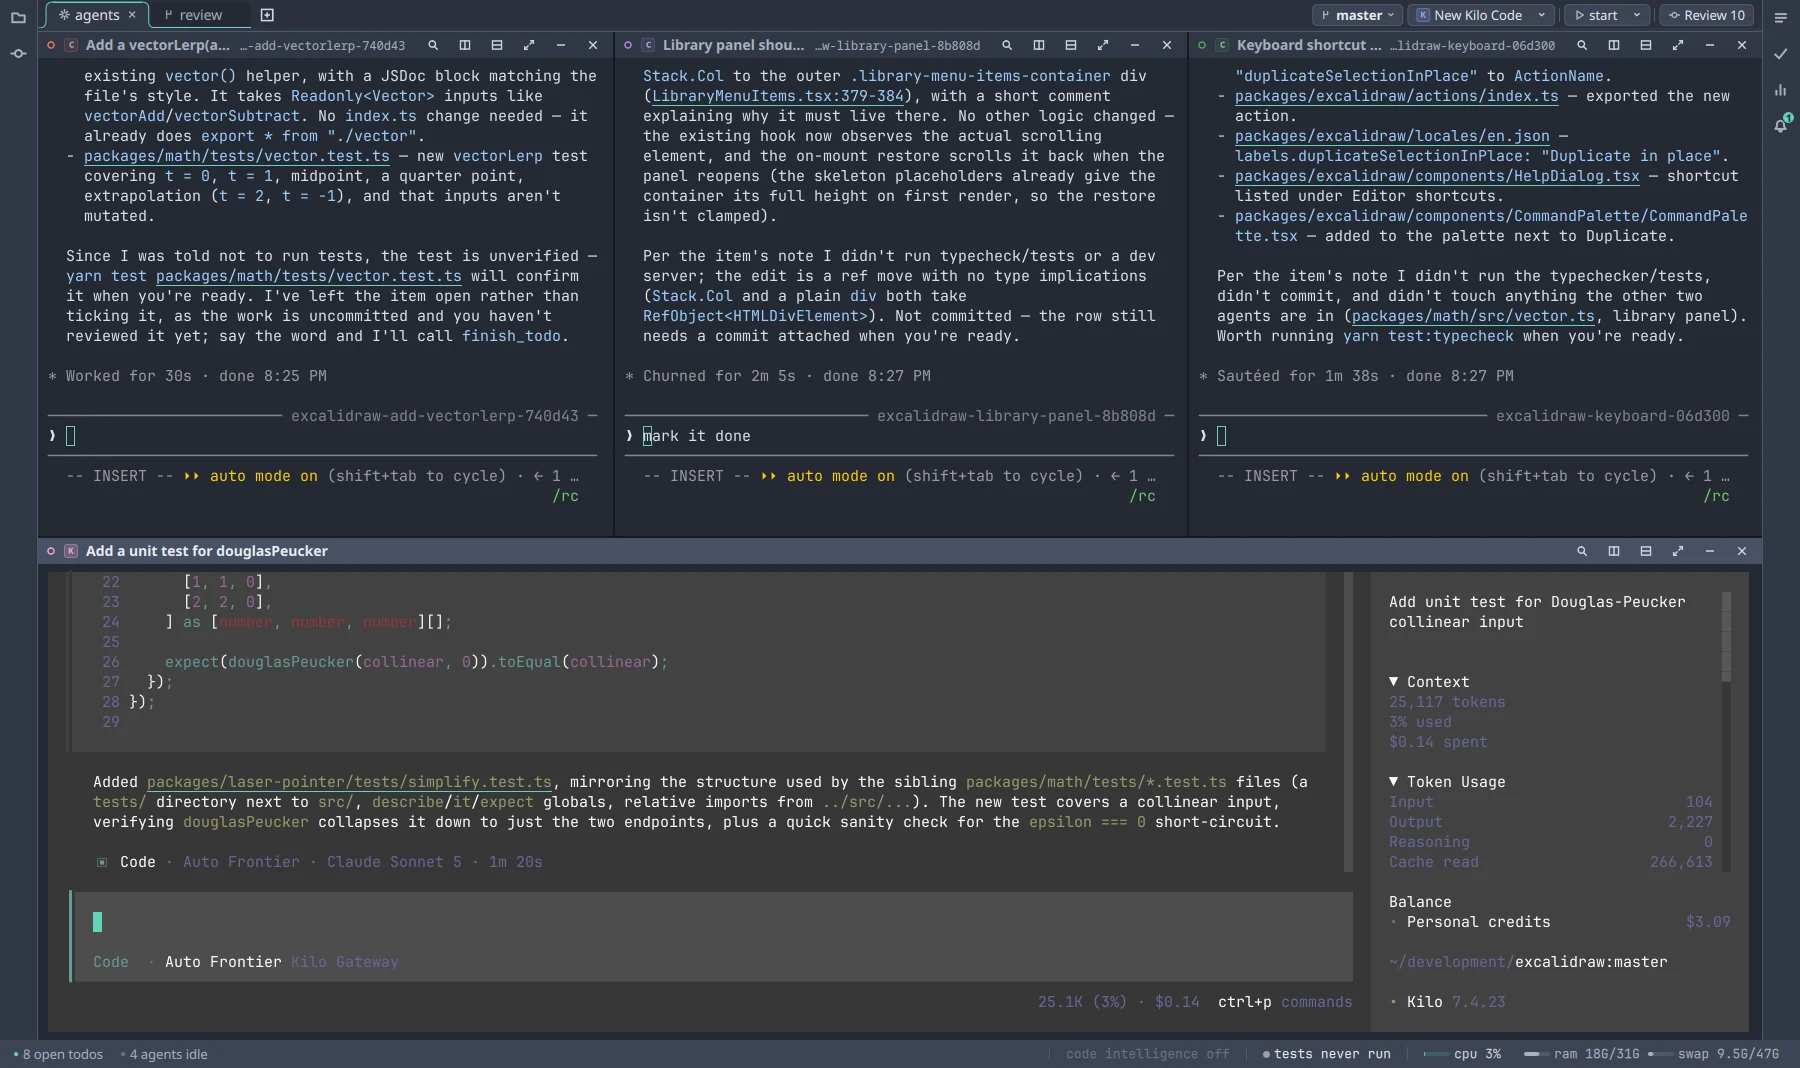Screen dimensions: 1800x1068
Task: Click 'Personal credits' balance row
Action: click(x=1560, y=922)
